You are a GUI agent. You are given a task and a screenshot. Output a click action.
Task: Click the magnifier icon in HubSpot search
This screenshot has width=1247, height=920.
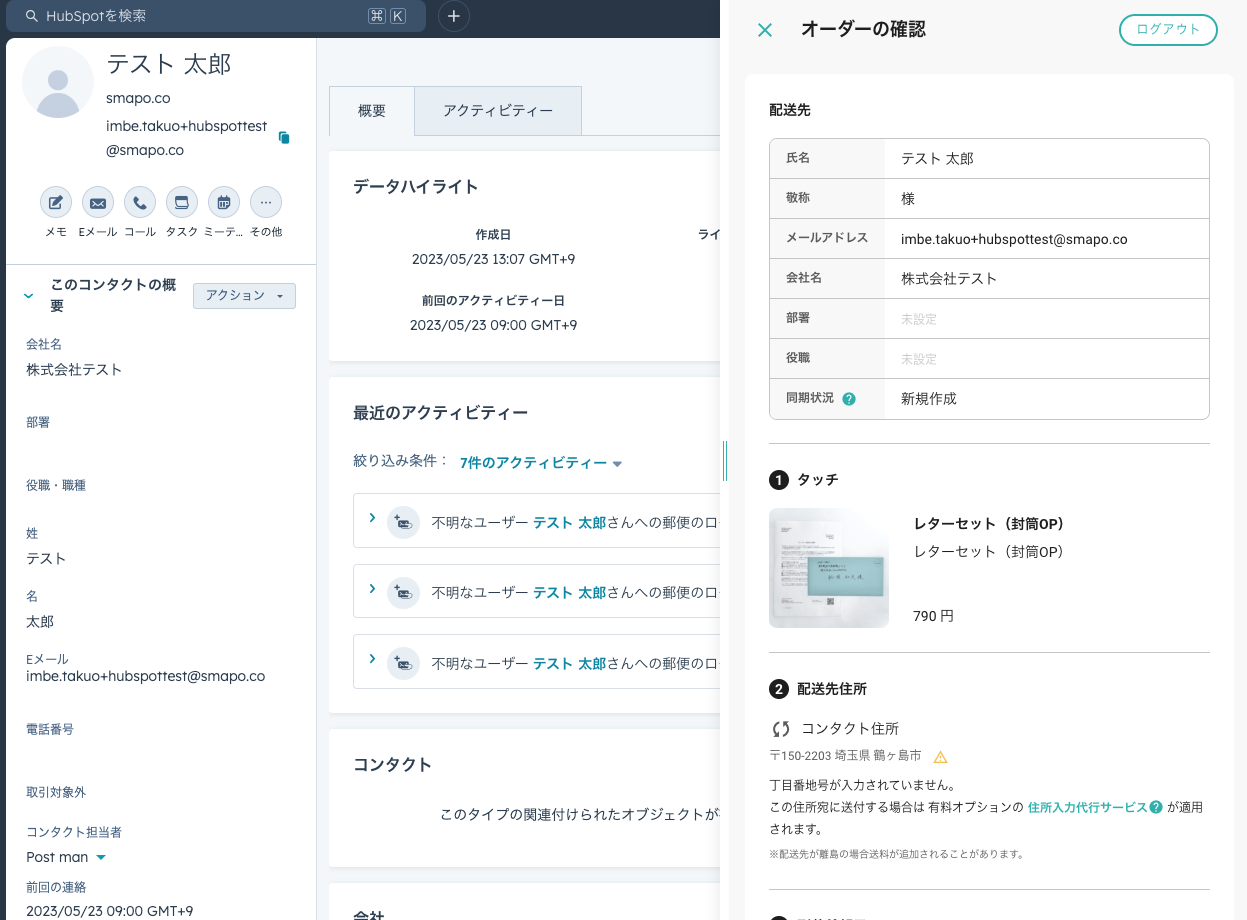(x=31, y=16)
